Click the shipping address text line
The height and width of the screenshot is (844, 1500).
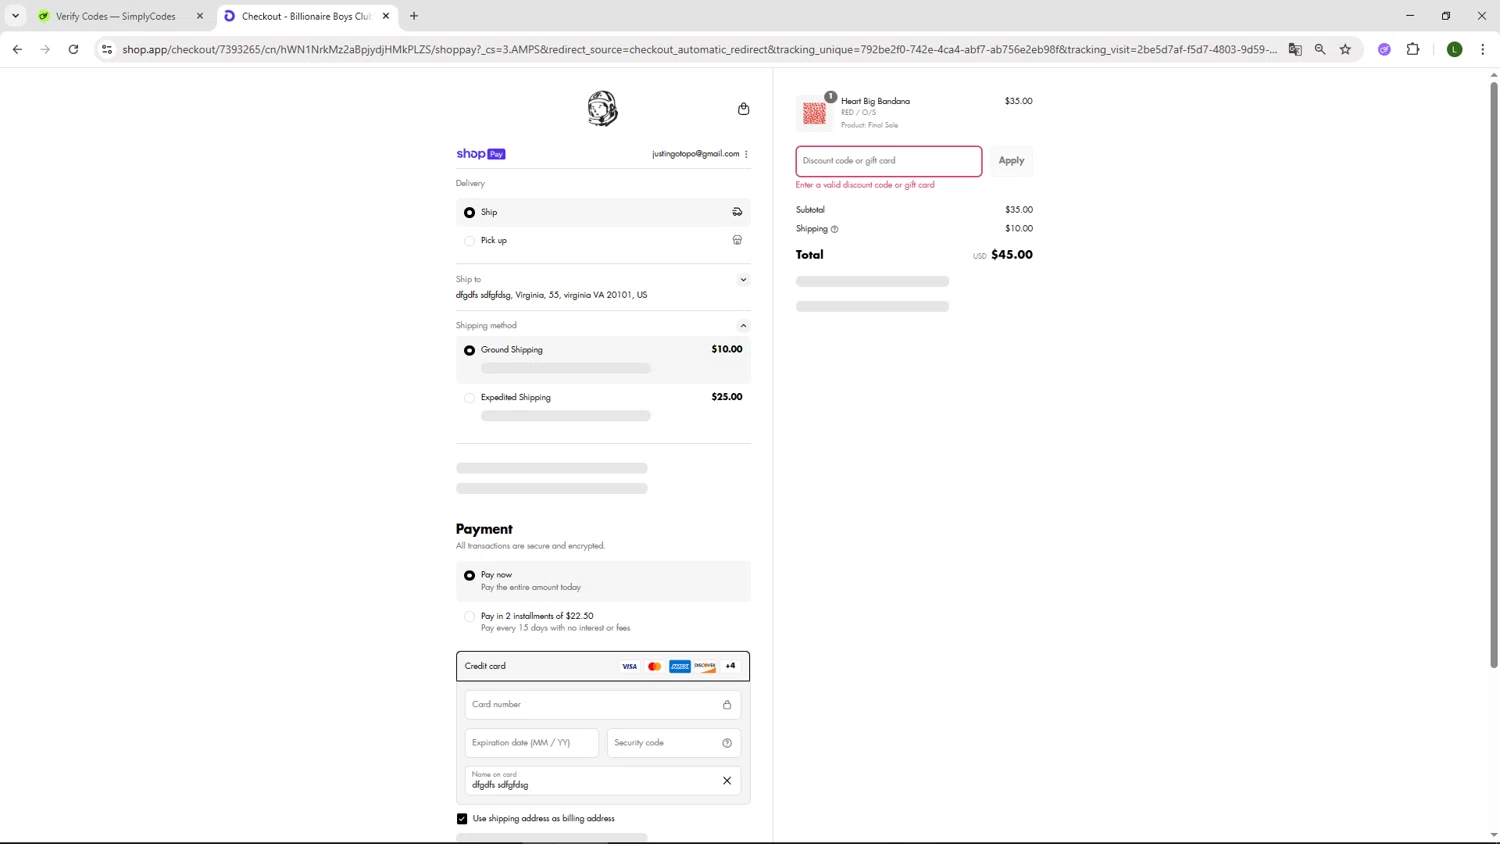point(551,295)
